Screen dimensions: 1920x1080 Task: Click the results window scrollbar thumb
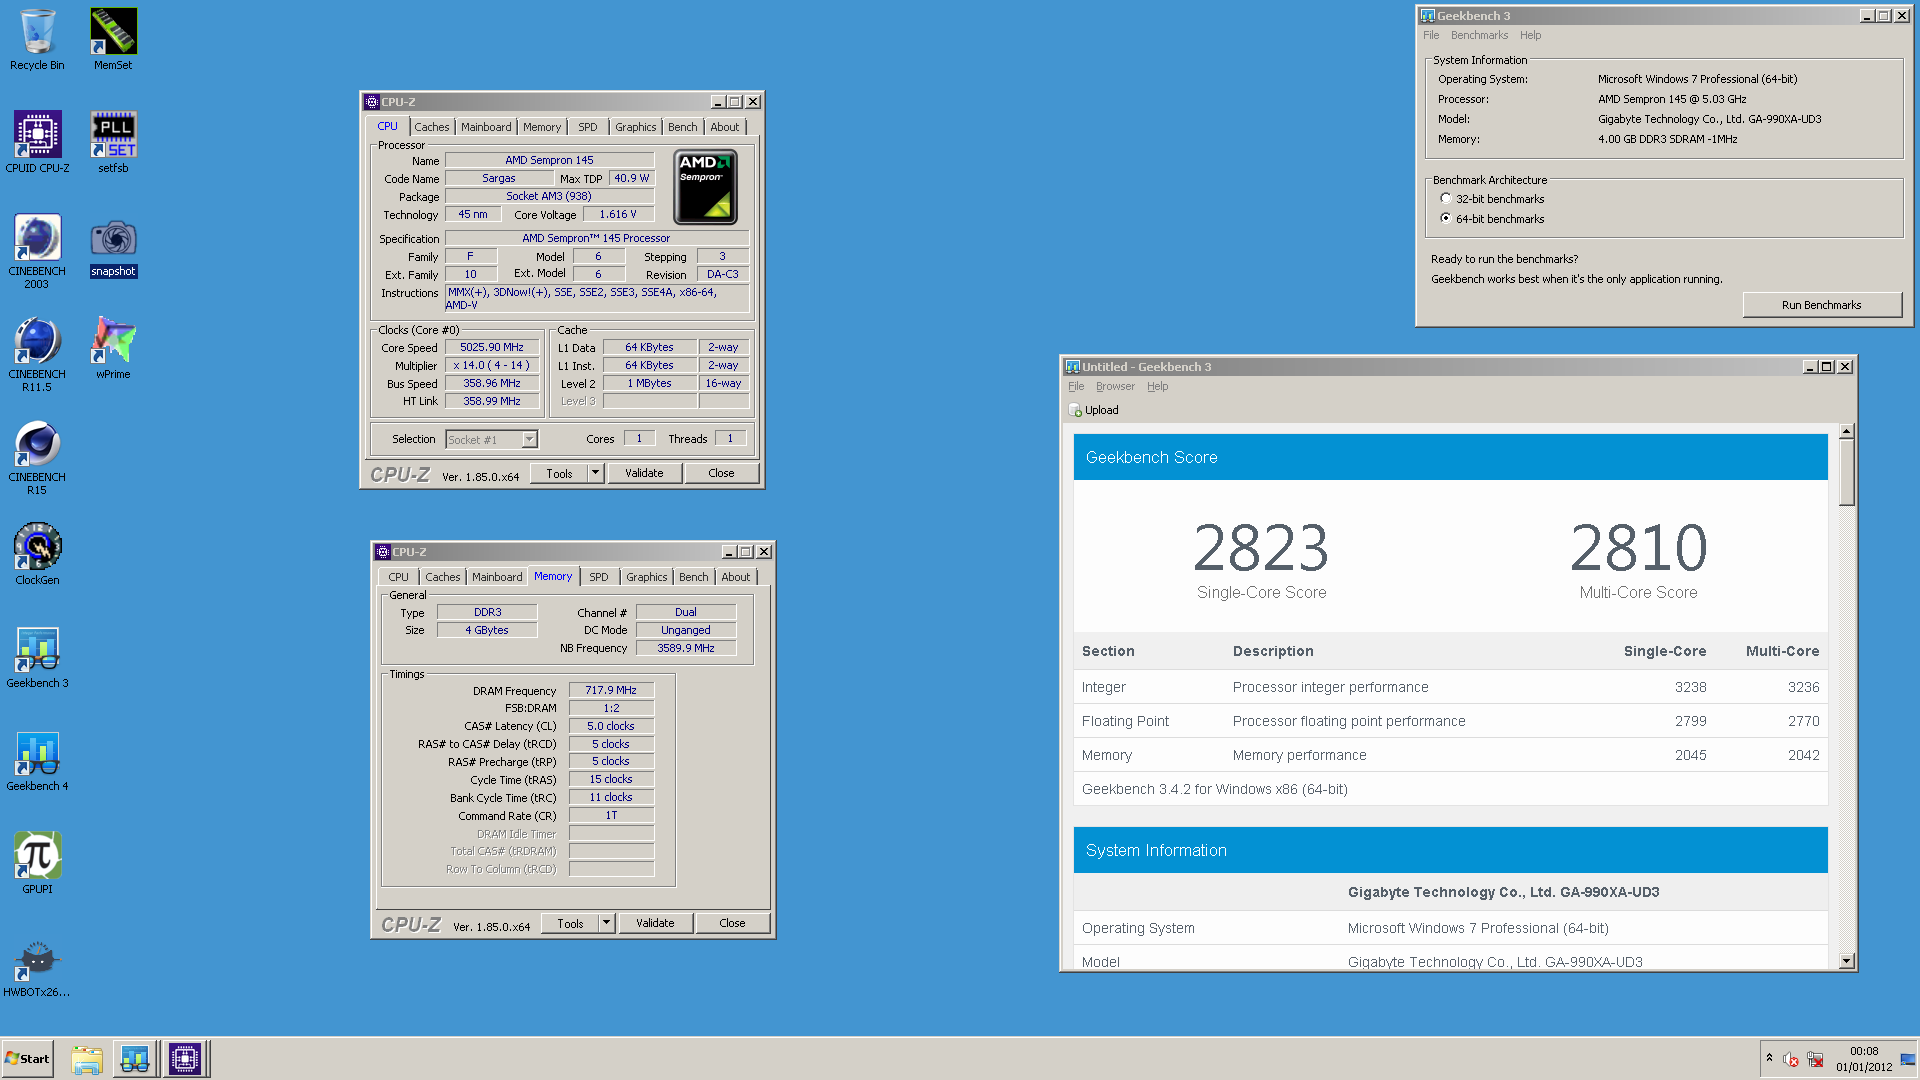[x=1847, y=472]
